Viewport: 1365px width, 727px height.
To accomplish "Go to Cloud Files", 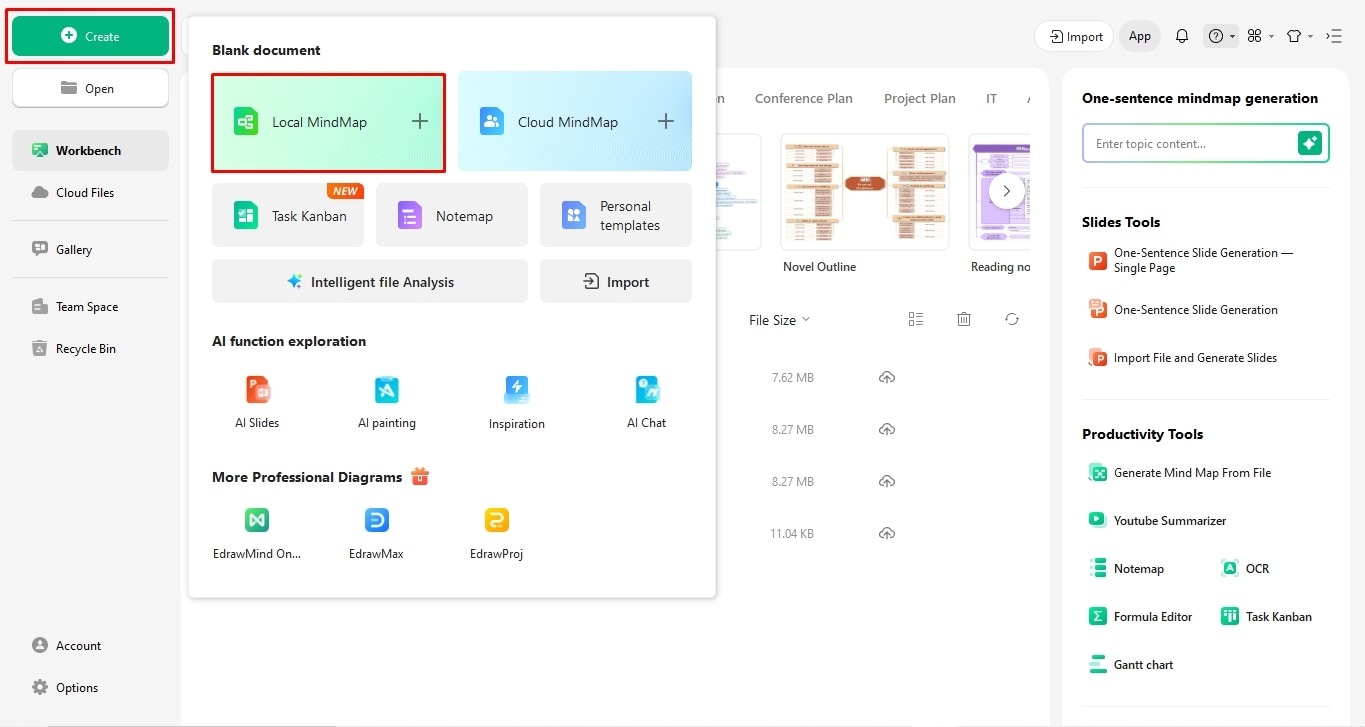I will (x=90, y=192).
